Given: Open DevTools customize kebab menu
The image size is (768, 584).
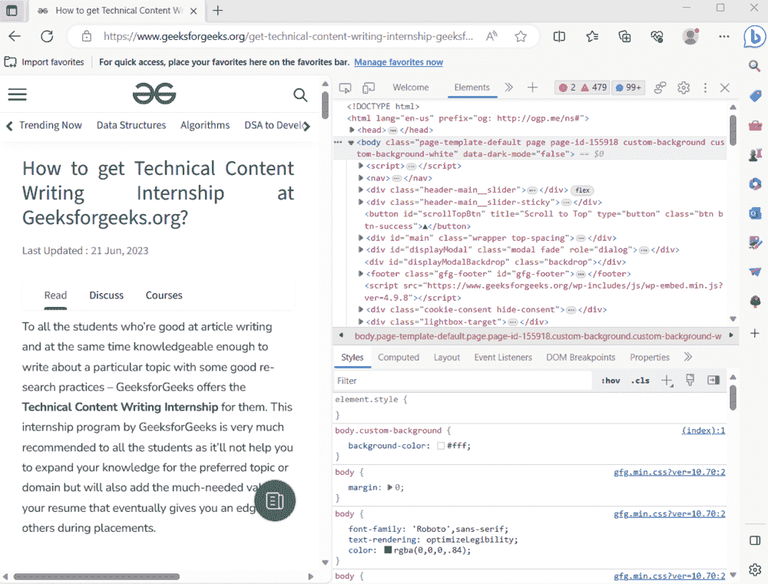Looking at the screenshot, I should tap(705, 88).
